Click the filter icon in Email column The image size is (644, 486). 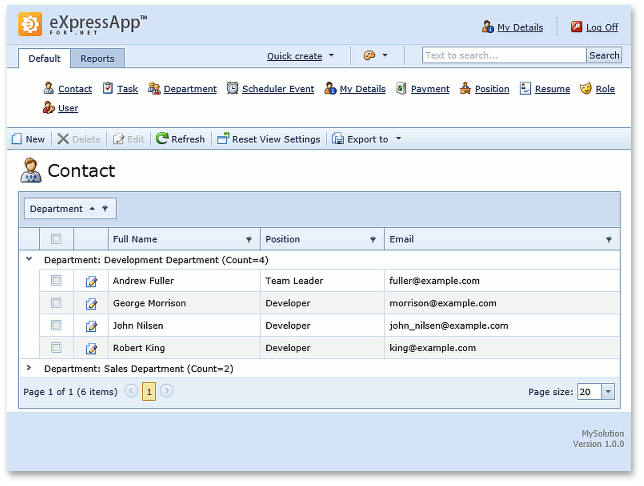[609, 240]
